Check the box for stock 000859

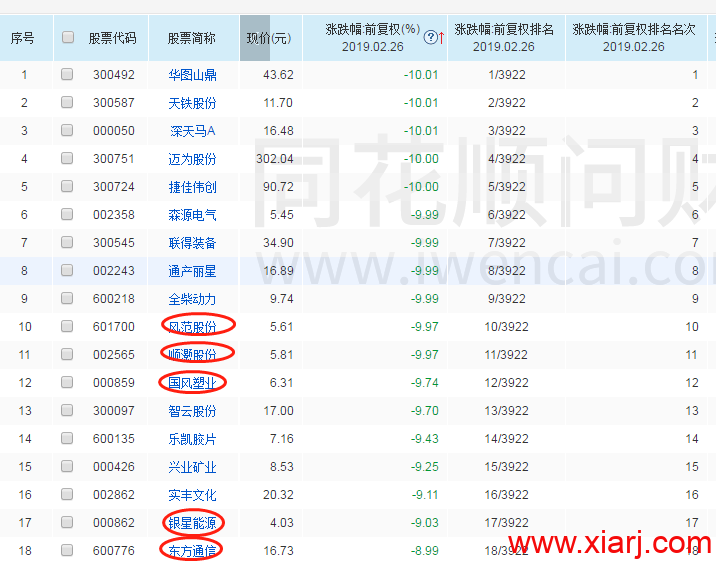67,382
